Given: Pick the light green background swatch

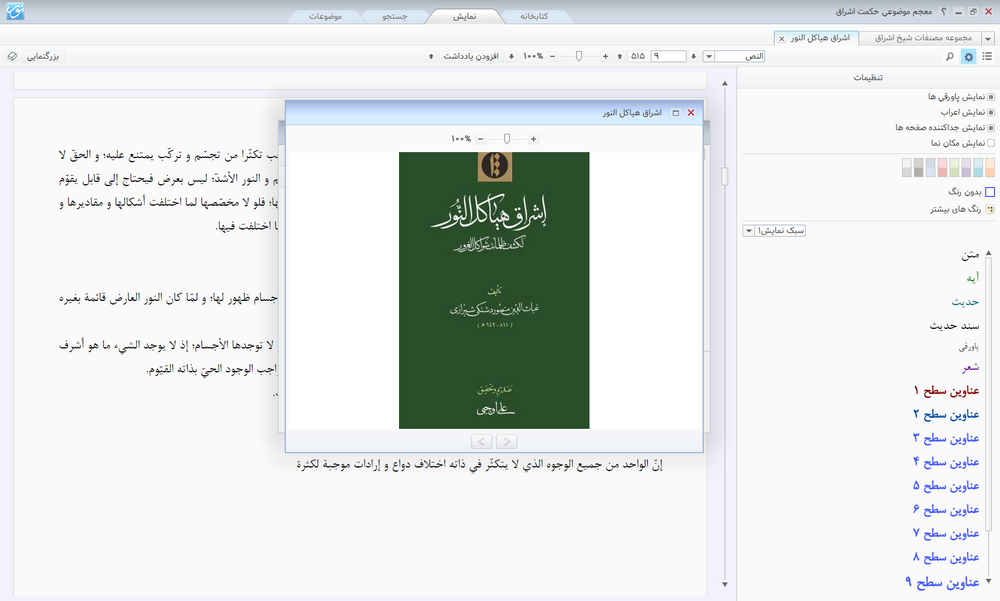Looking at the screenshot, I should click(954, 168).
